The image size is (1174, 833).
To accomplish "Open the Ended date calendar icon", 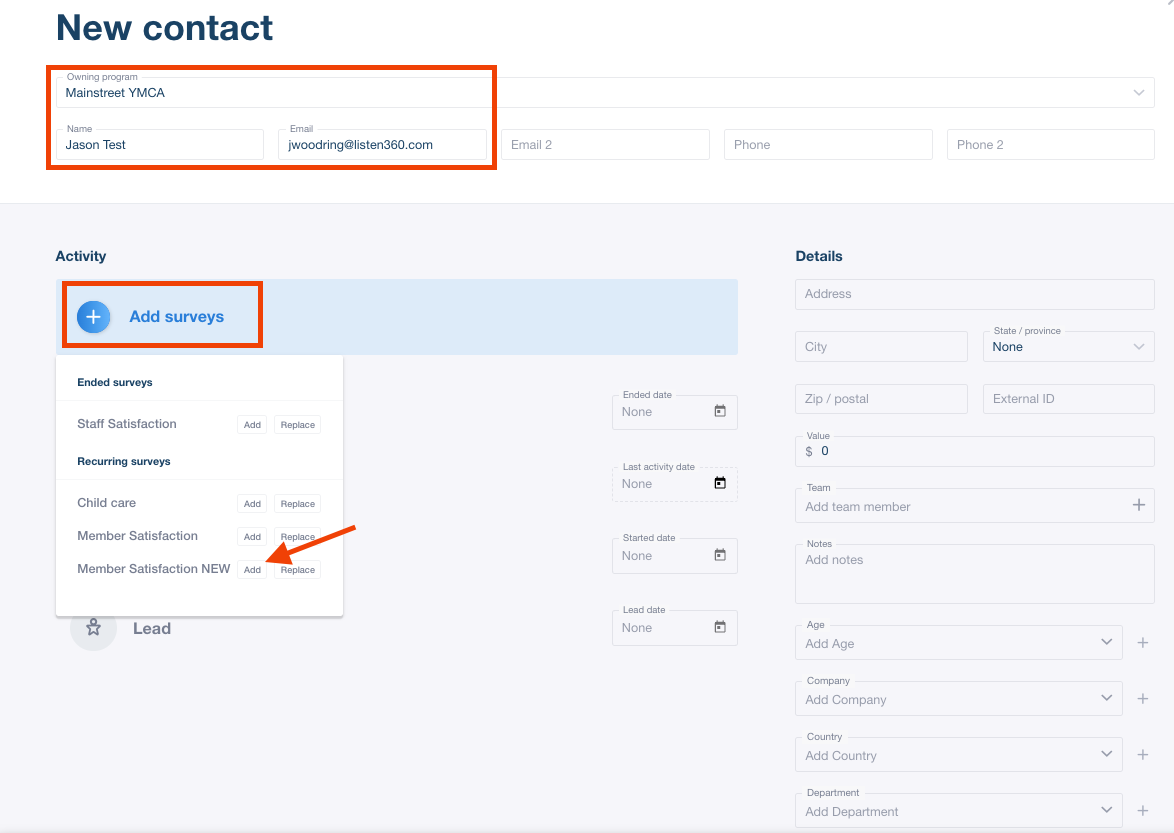I will (720, 411).
